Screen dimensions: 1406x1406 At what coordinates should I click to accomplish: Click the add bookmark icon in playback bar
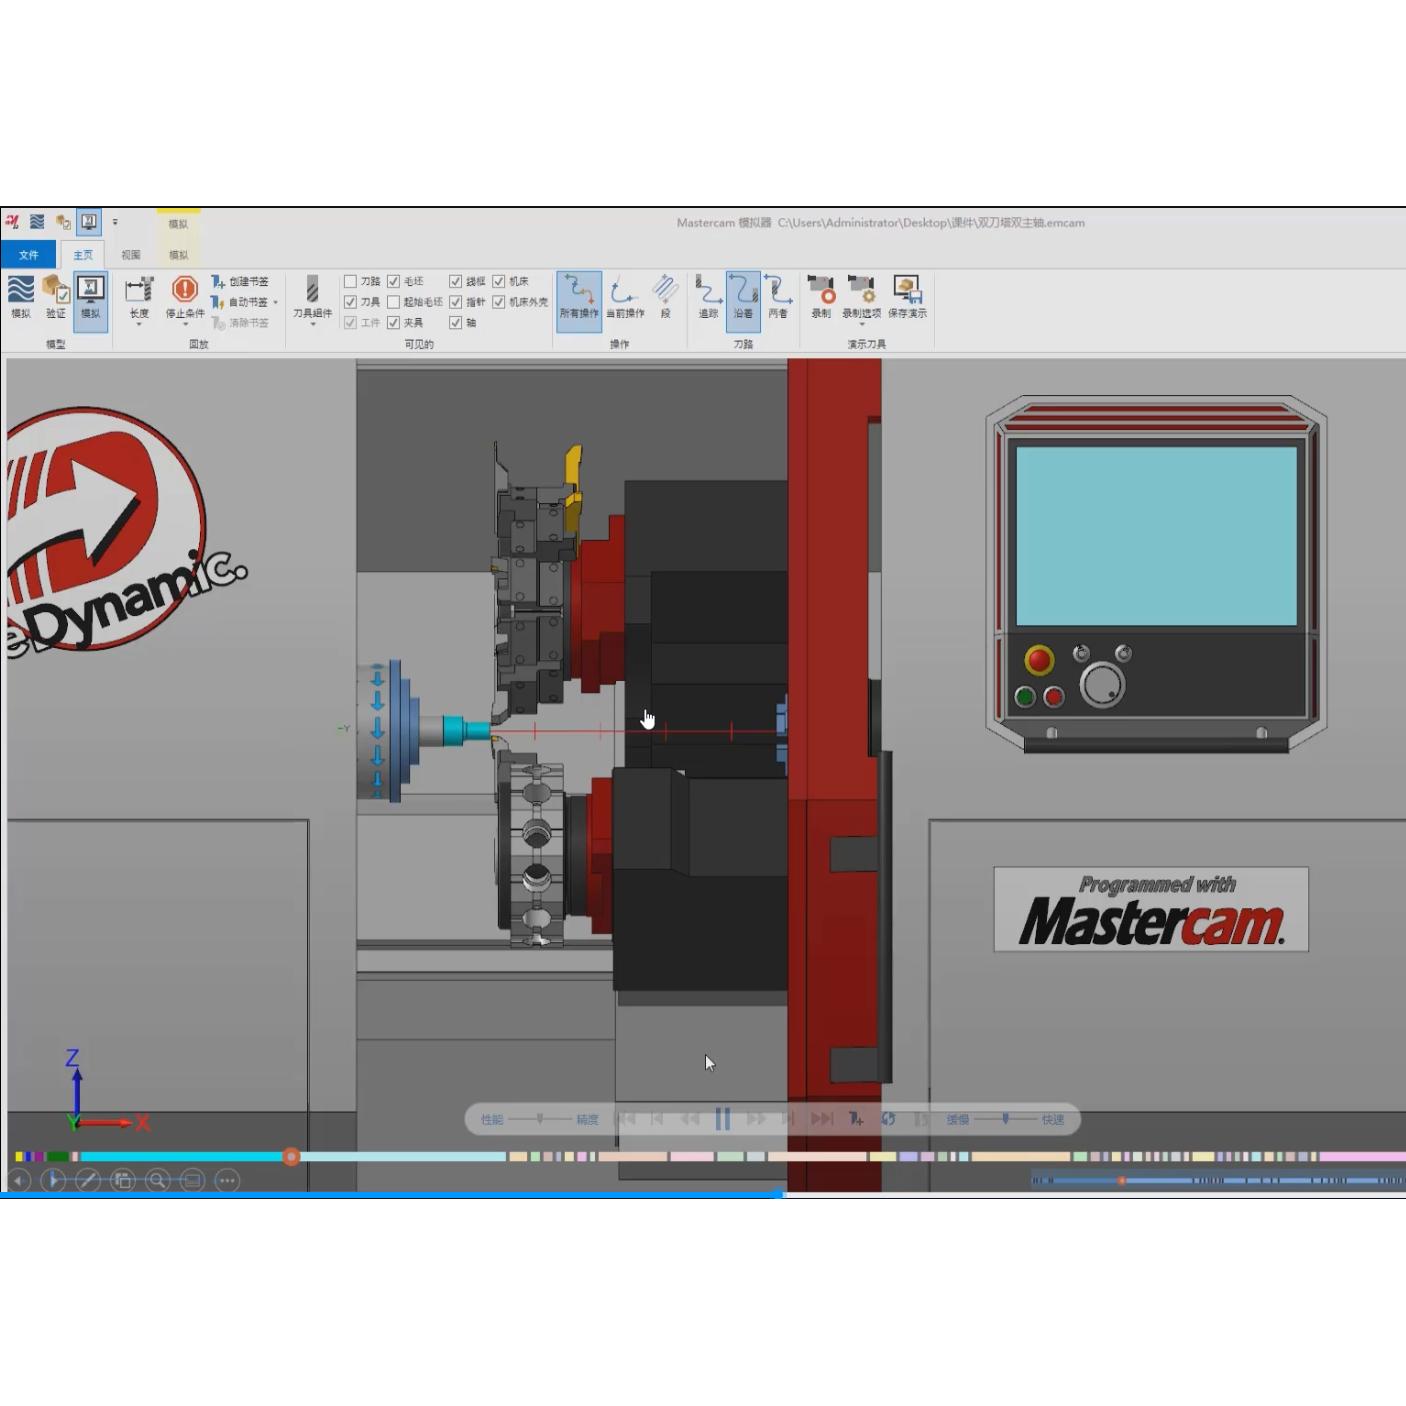point(856,1119)
